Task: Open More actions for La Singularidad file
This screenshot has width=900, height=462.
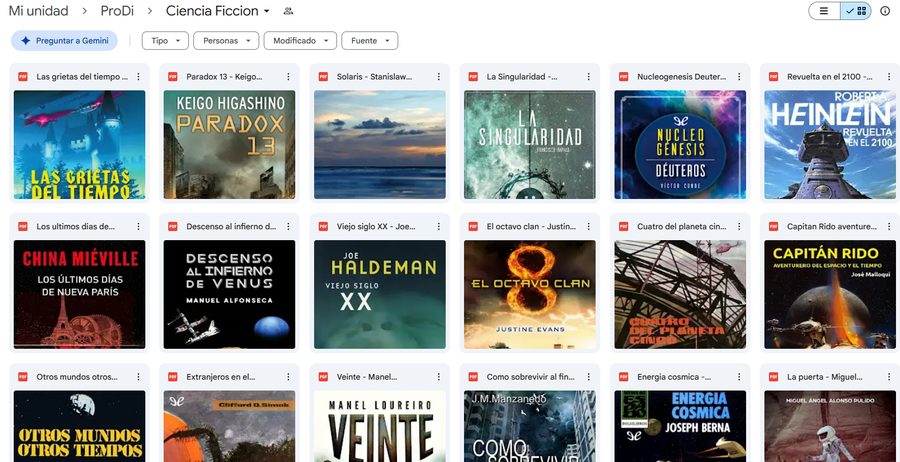Action: [x=588, y=77]
